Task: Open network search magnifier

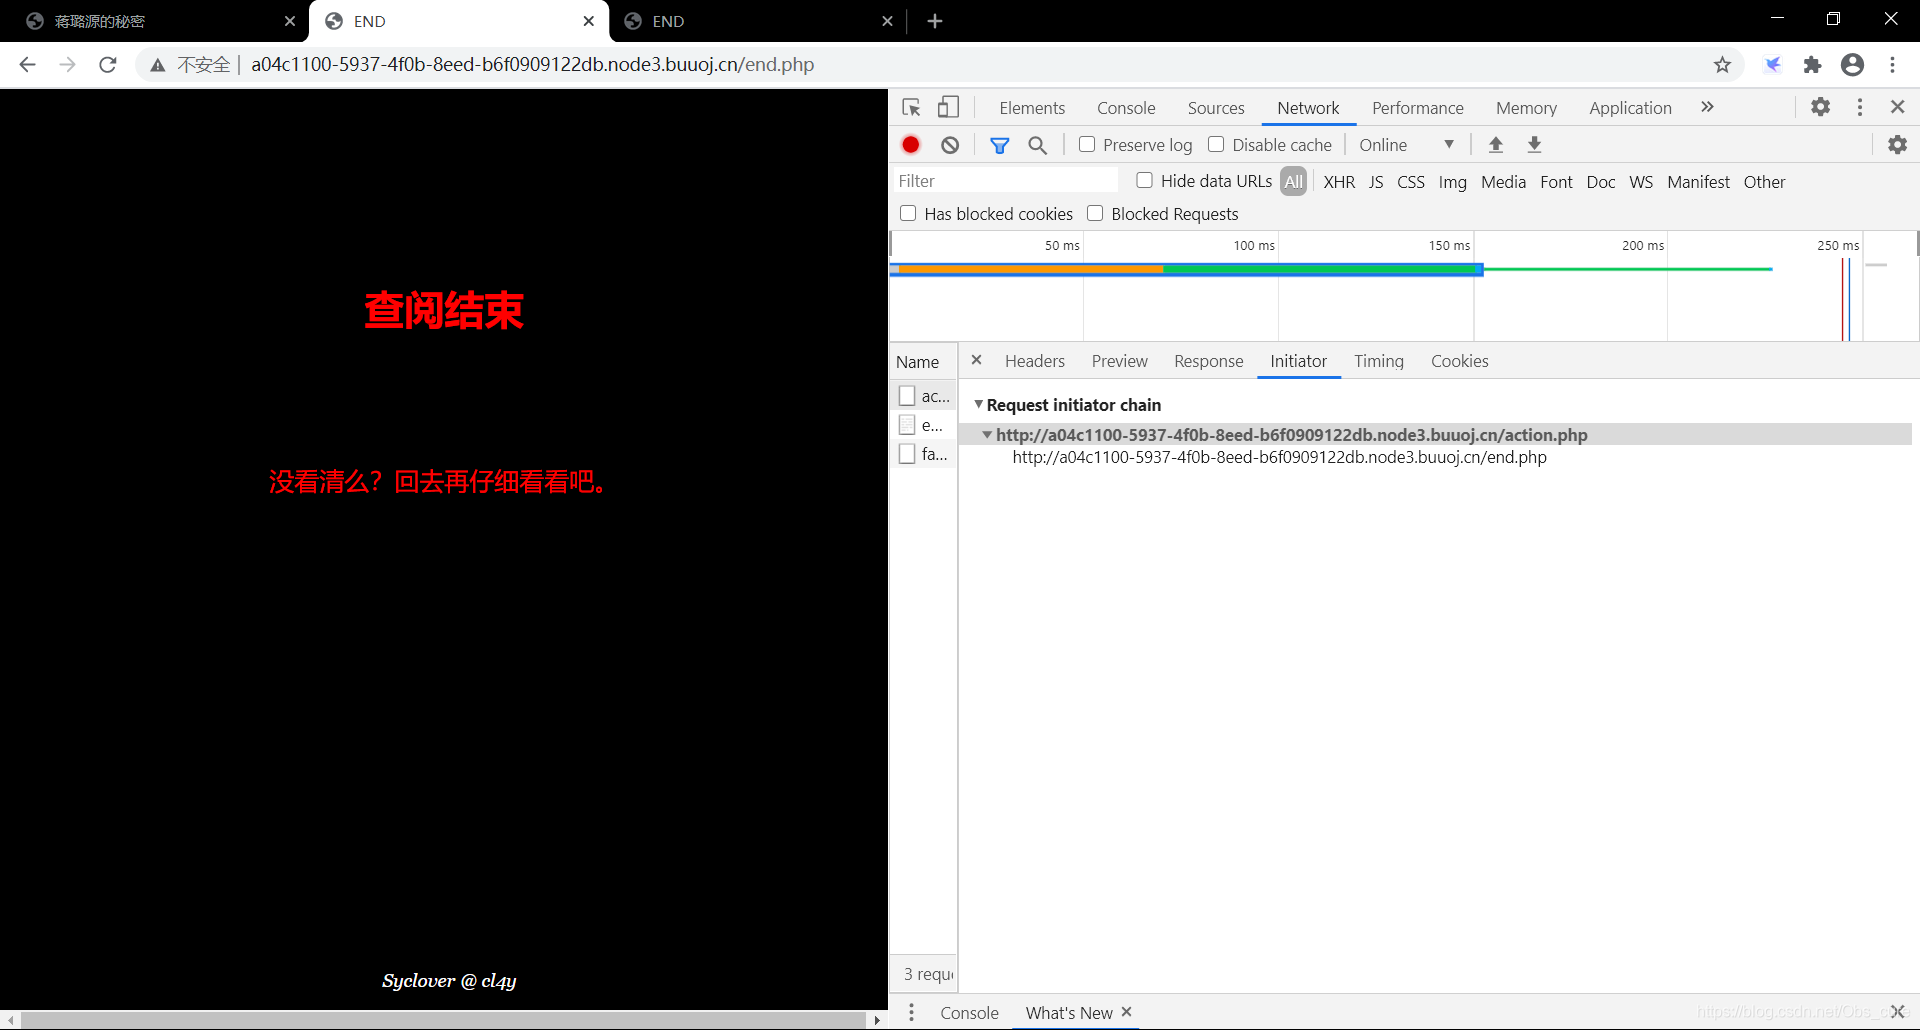Action: 1038,145
